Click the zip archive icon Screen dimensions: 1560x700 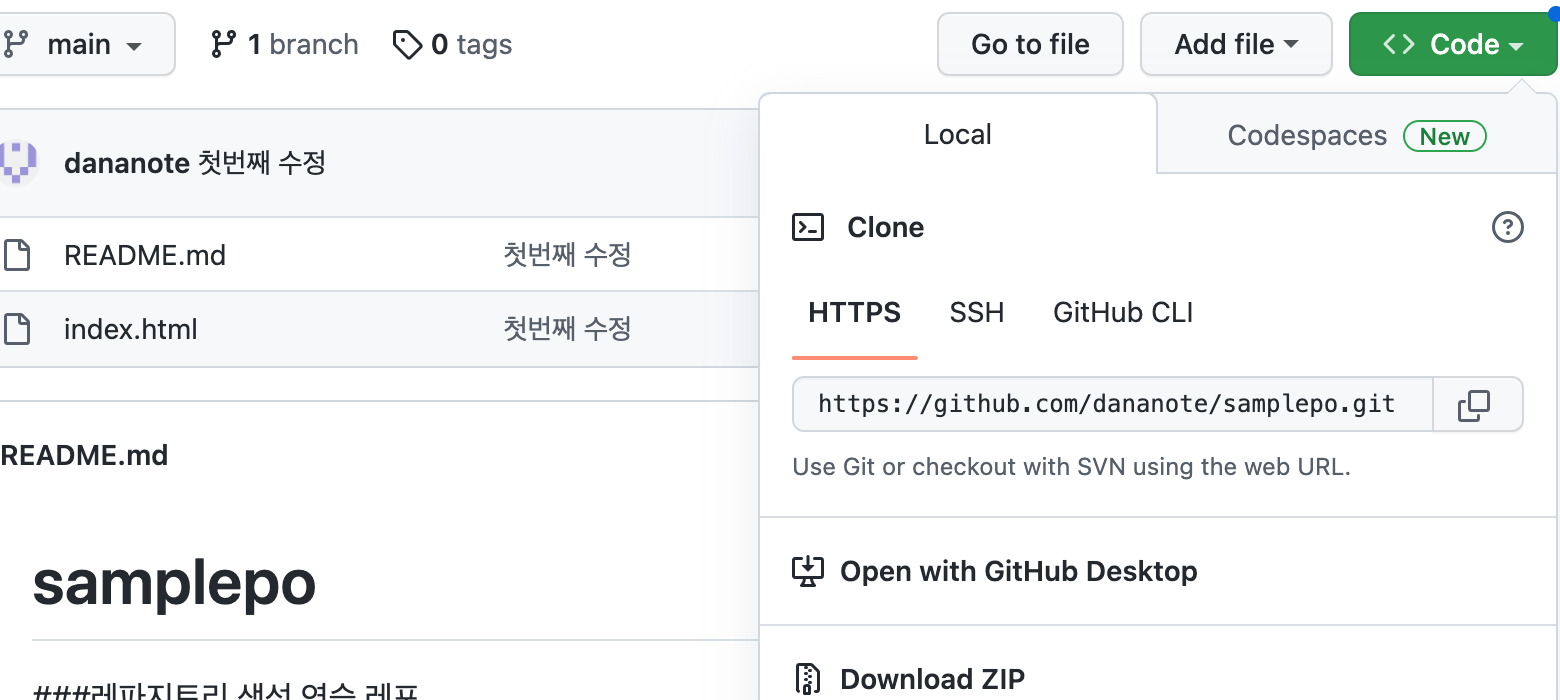(808, 679)
